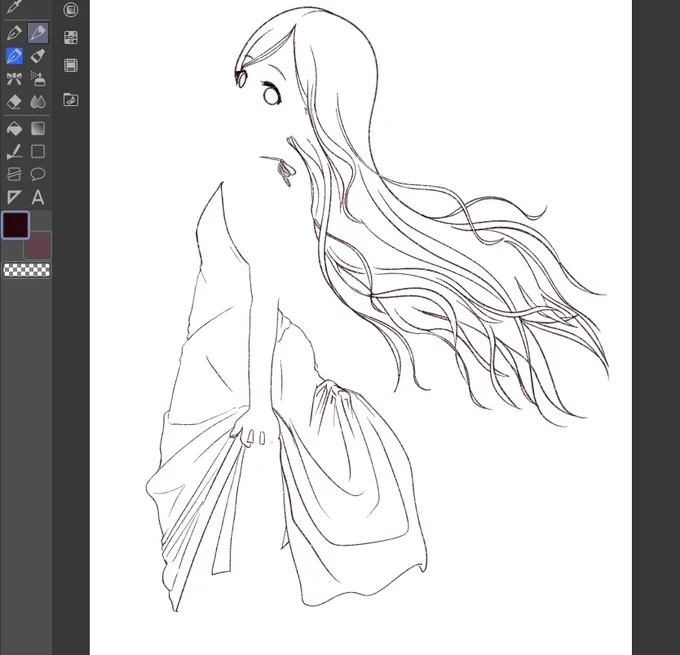
Task: Open the grid Material palette icon
Action: point(71,37)
